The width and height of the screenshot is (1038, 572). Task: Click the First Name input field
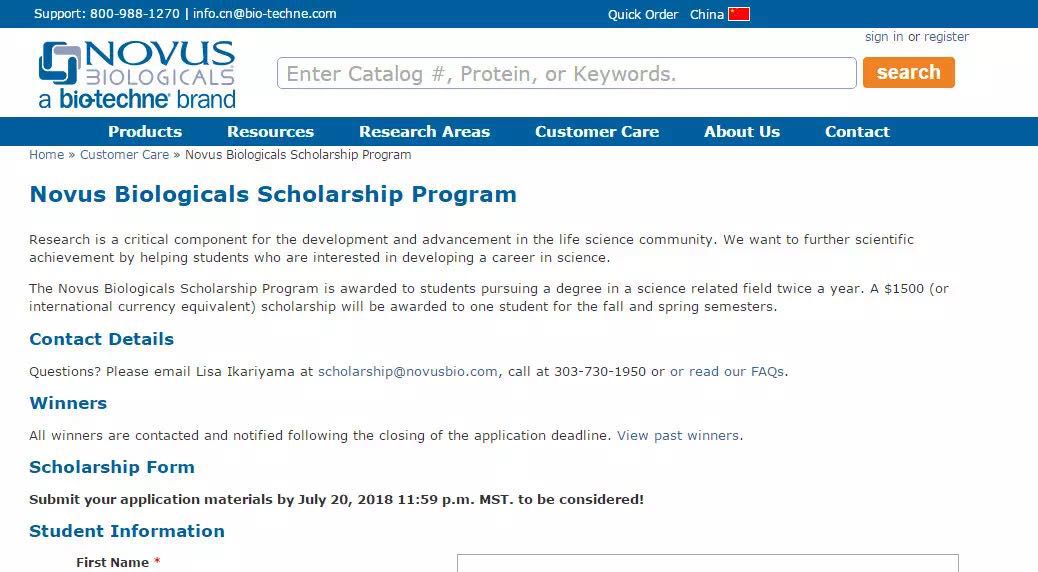click(707, 563)
